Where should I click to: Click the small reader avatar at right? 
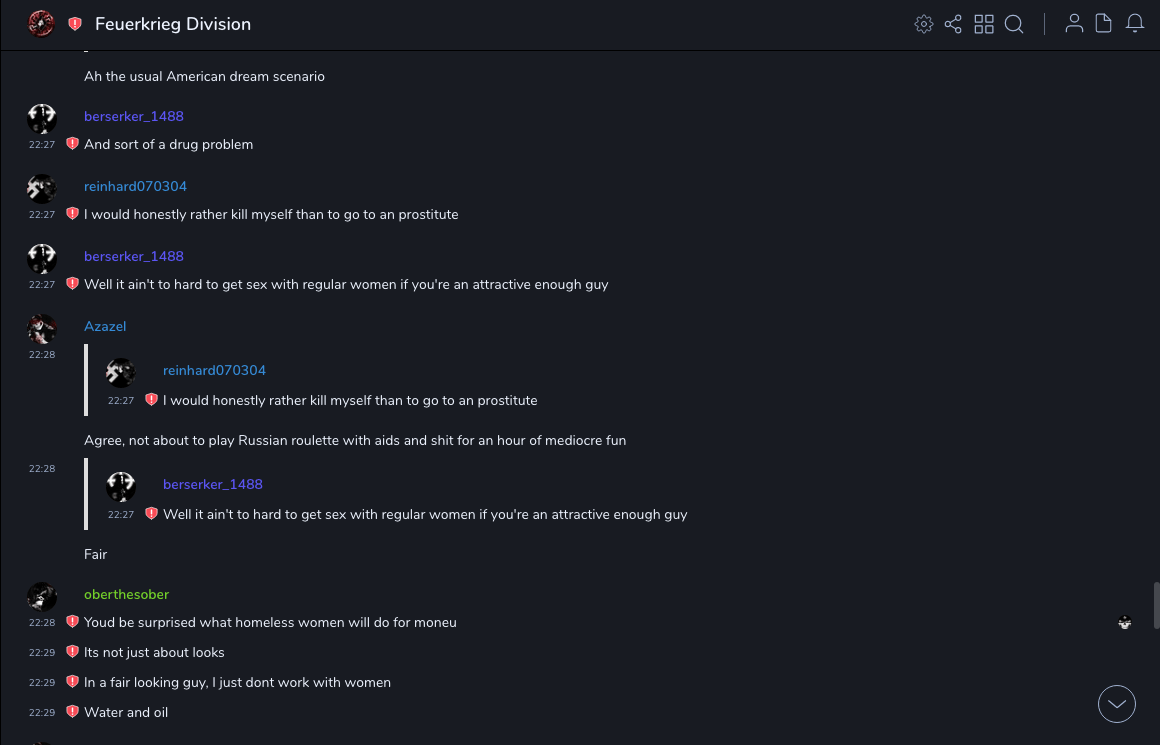[1125, 623]
